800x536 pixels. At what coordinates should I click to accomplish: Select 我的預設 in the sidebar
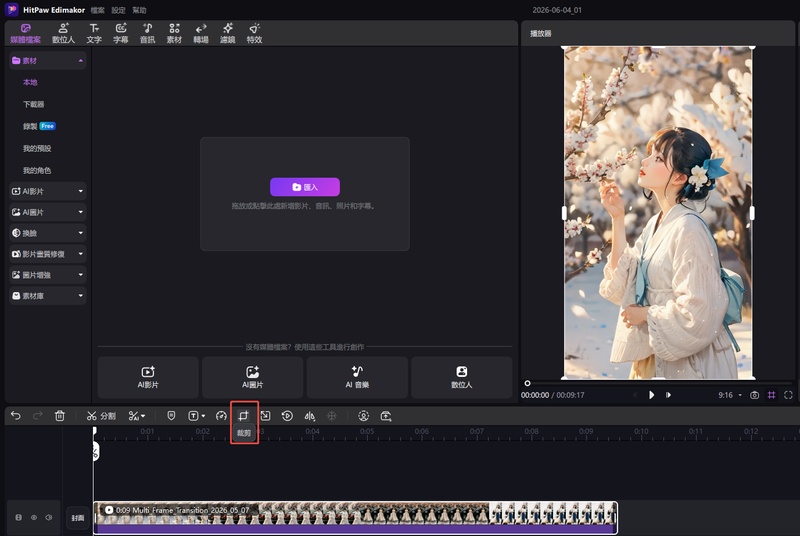(x=37, y=148)
